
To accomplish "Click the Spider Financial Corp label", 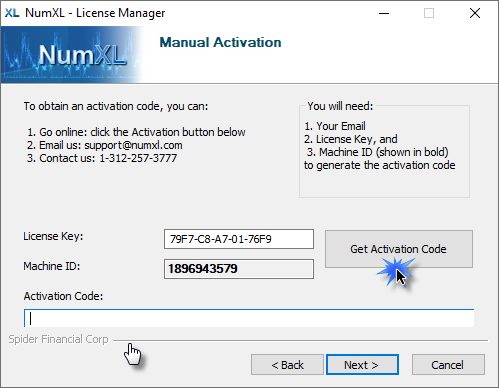I will 58,339.
